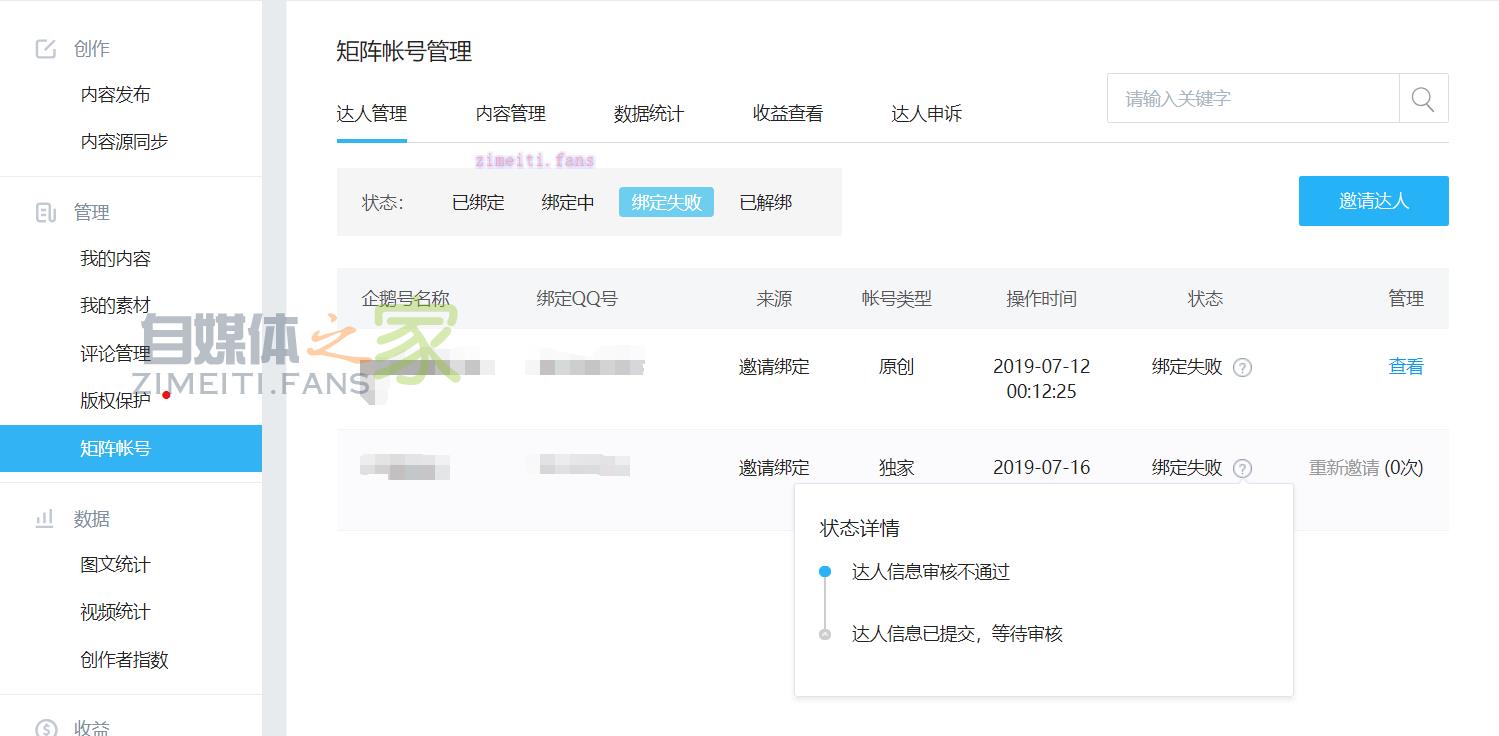Click the 2019-07-12 00:12:25 time cell
The width and height of the screenshot is (1499, 736).
[x=1042, y=379]
